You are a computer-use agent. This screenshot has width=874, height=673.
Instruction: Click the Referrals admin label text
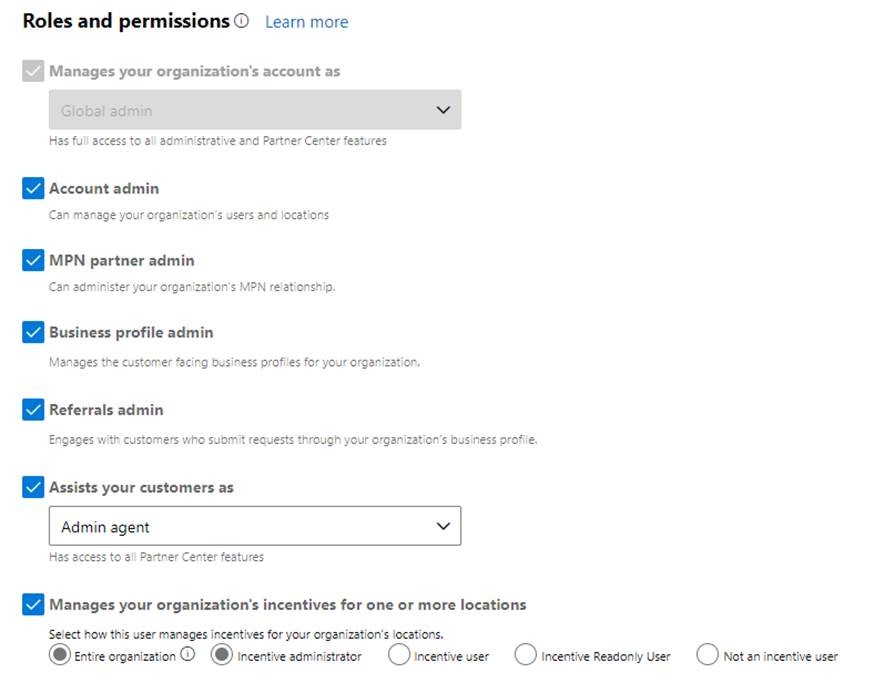pyautogui.click(x=106, y=410)
